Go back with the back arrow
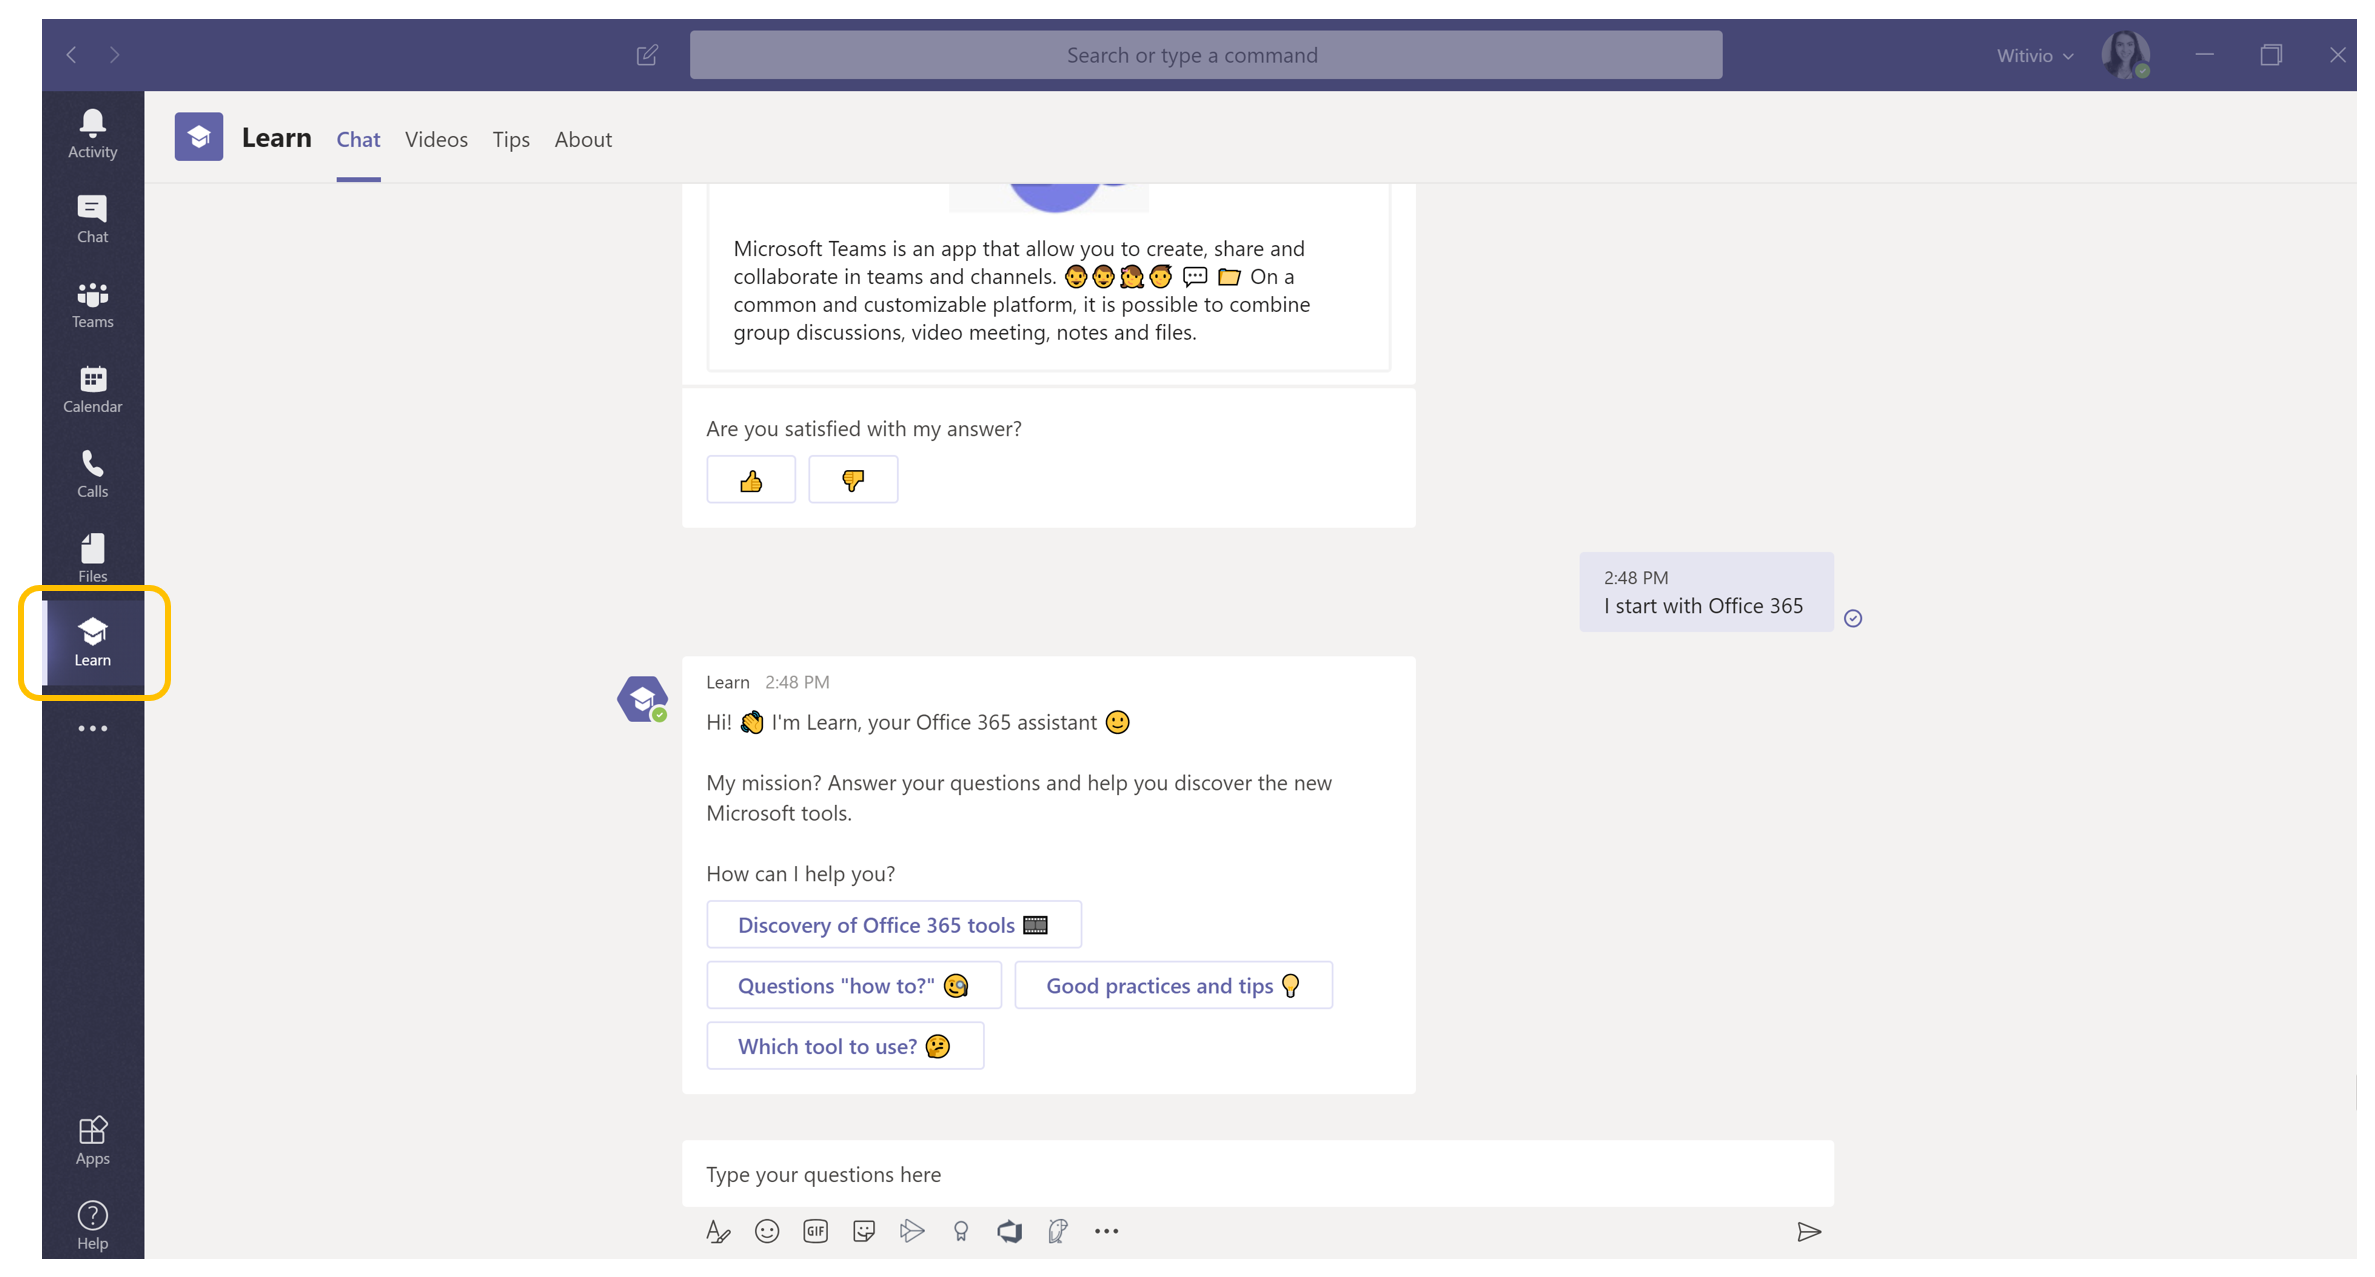Image resolution: width=2375 pixels, height=1277 pixels. [71, 54]
